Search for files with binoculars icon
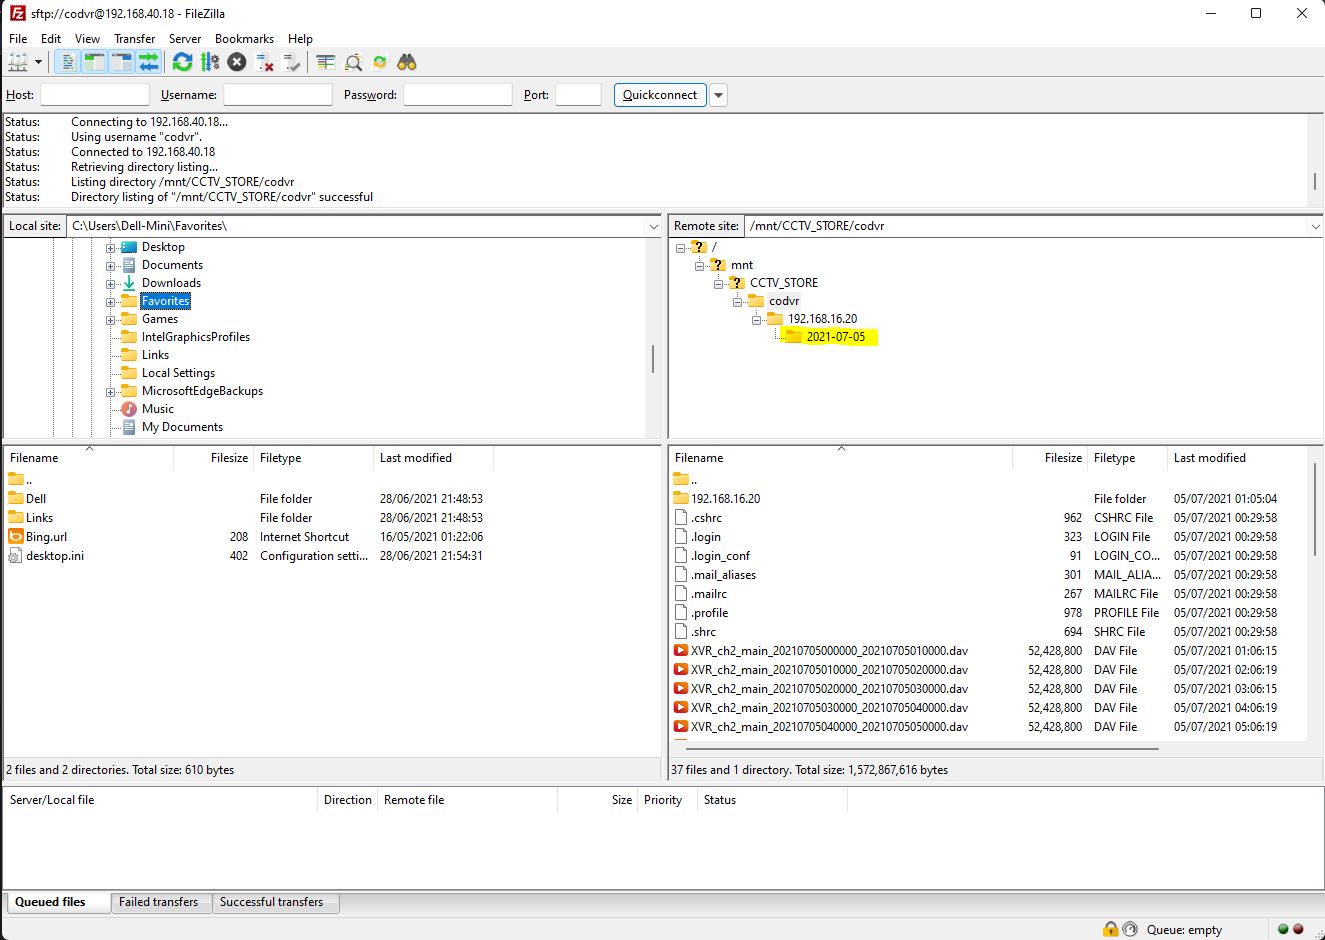 [x=407, y=62]
